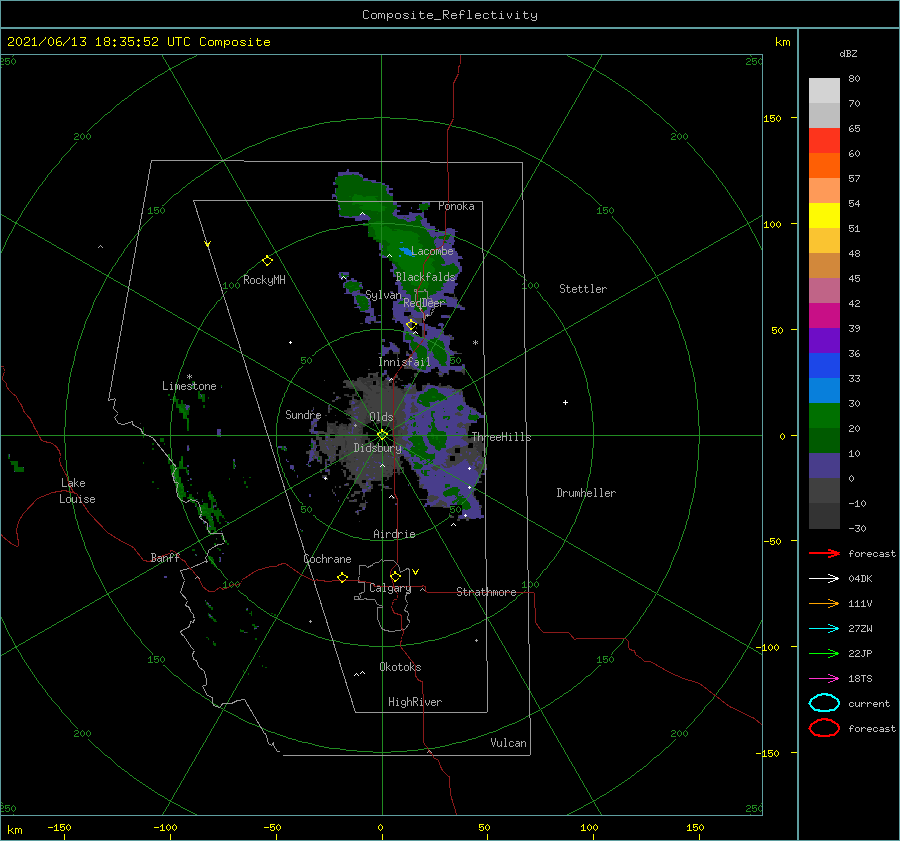The image size is (900, 841).
Task: Click the white asterisk above Limestone
Action: [x=189, y=377]
